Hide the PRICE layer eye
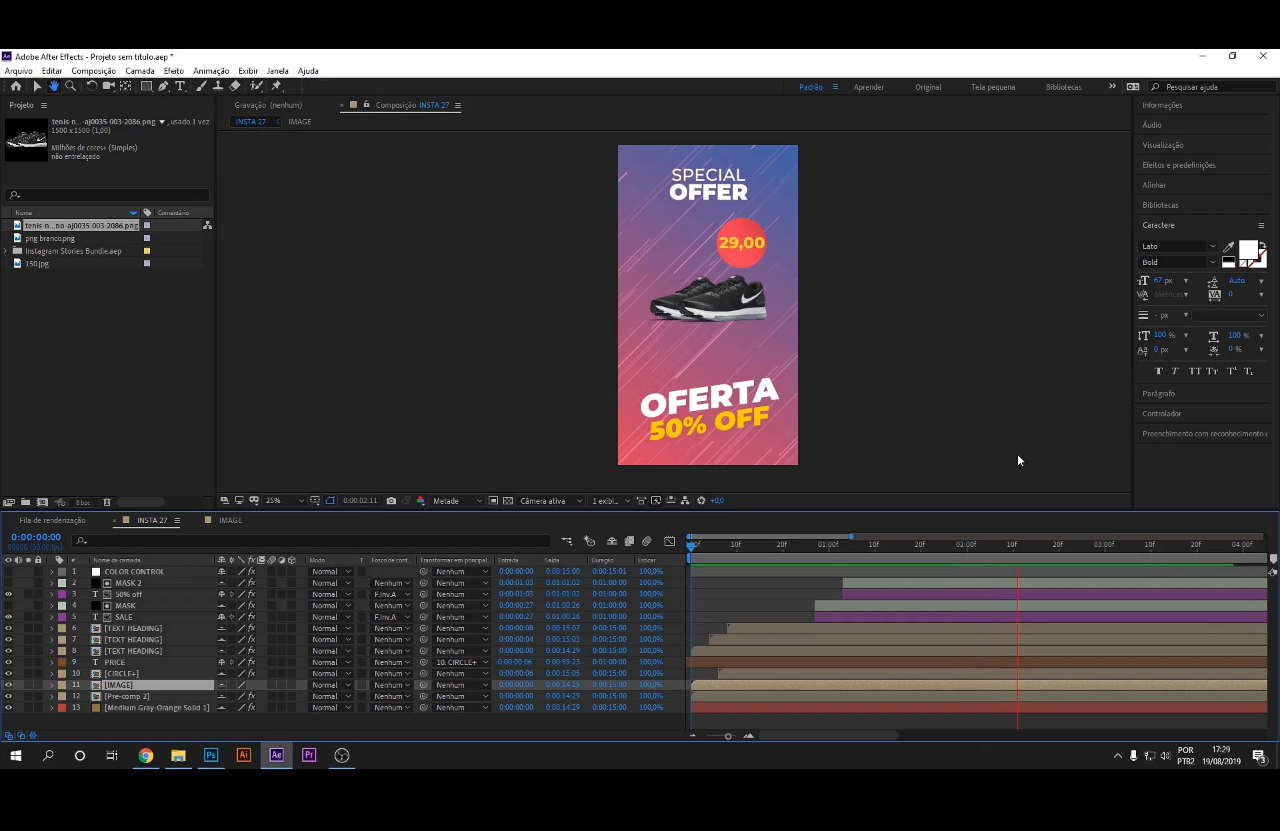1280x831 pixels. (x=8, y=662)
